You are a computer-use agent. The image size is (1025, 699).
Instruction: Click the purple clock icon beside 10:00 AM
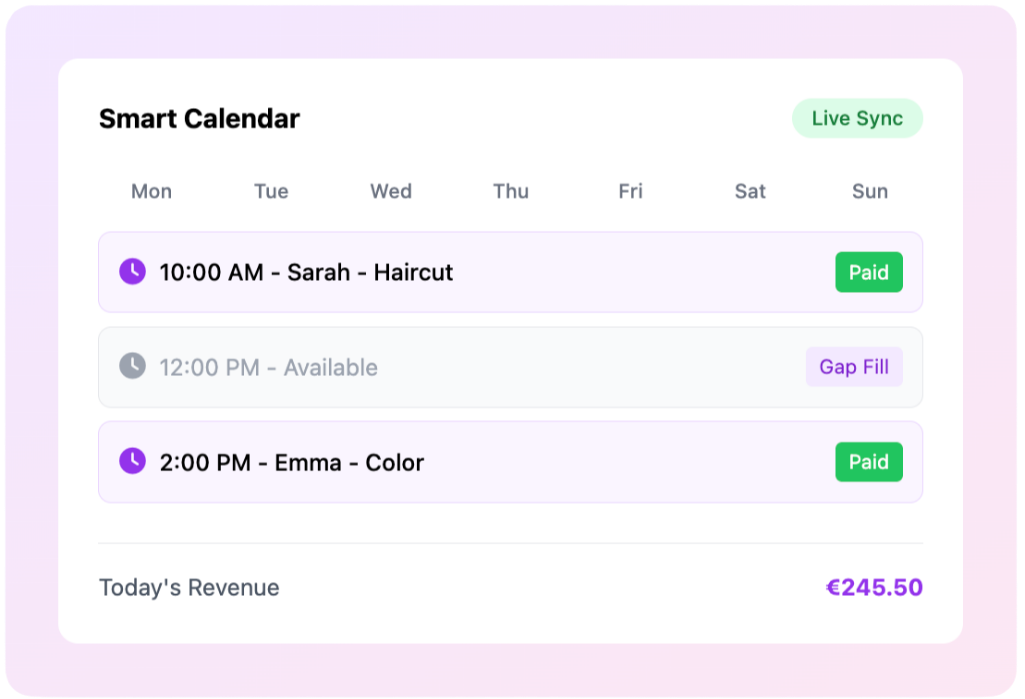coord(132,272)
